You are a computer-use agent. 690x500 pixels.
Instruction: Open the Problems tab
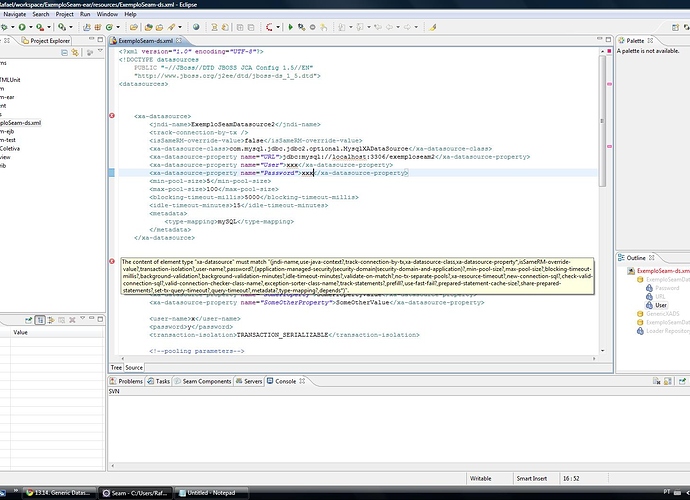point(126,381)
